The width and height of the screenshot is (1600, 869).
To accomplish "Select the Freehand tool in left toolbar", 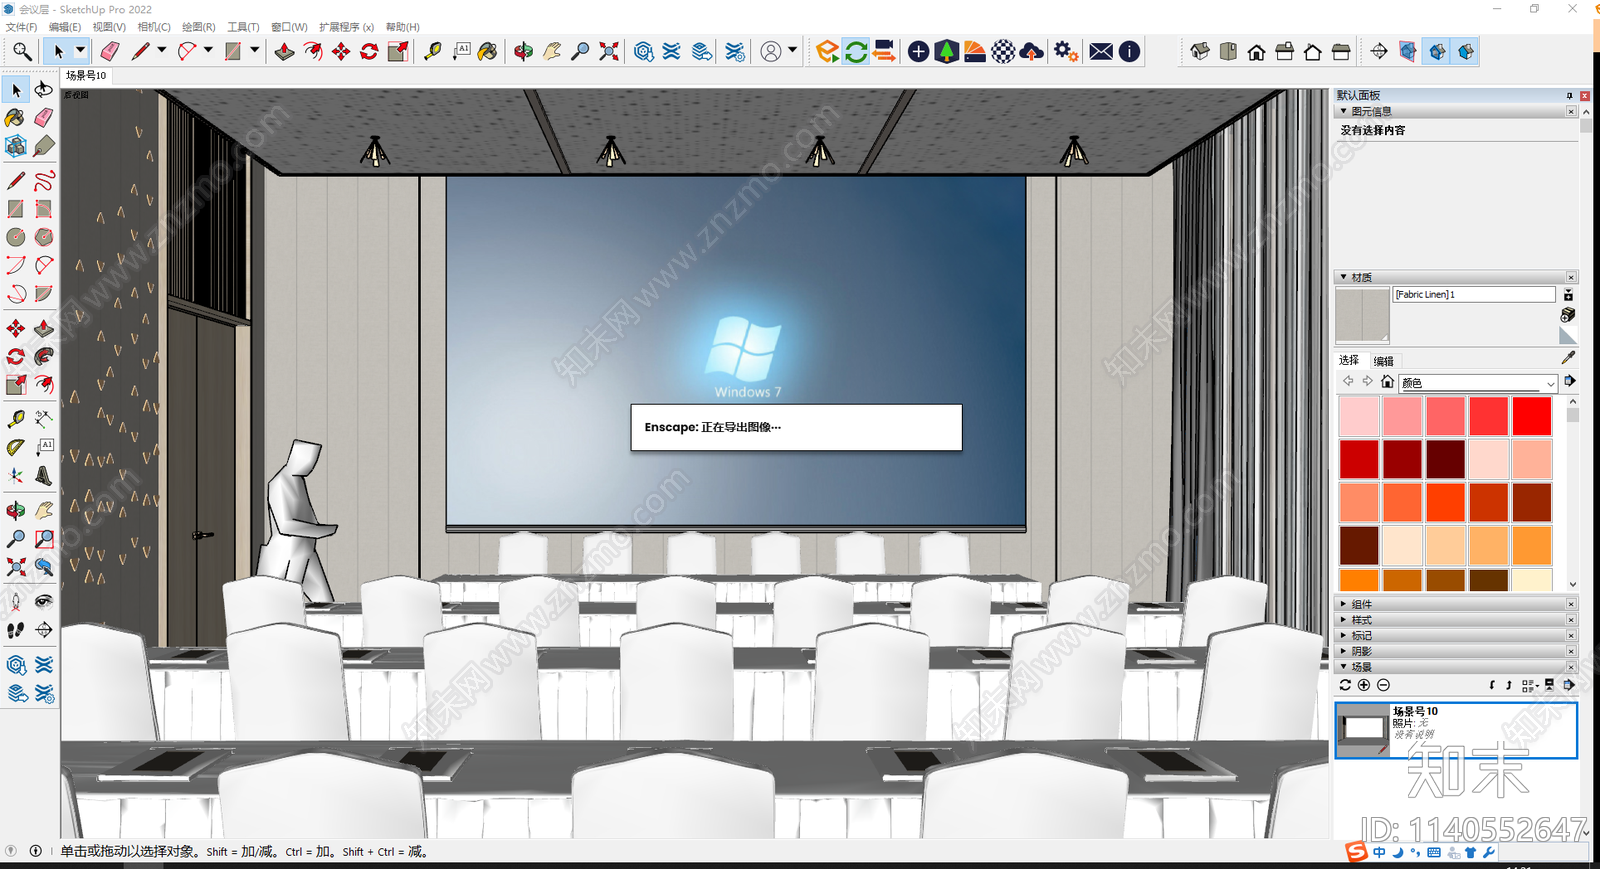I will (44, 181).
